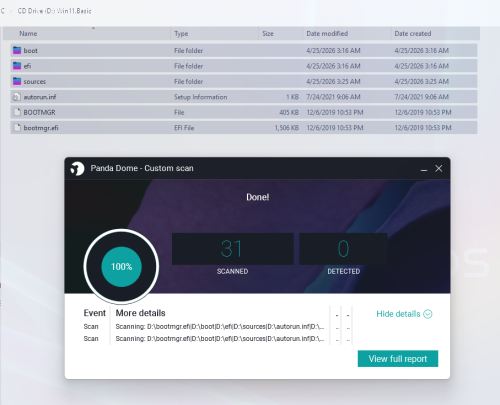
Task: Click the Panda Dome logo icon
Action: click(x=77, y=168)
